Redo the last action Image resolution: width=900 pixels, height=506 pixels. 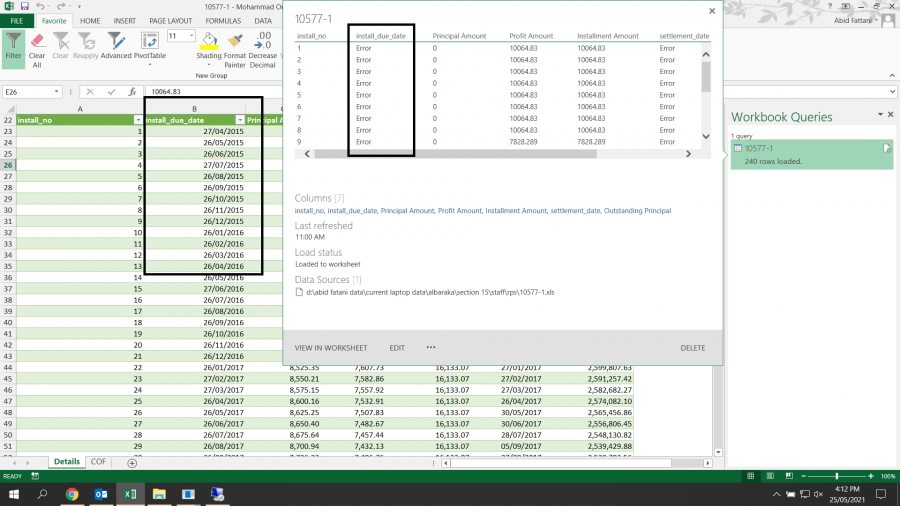tap(61, 6)
